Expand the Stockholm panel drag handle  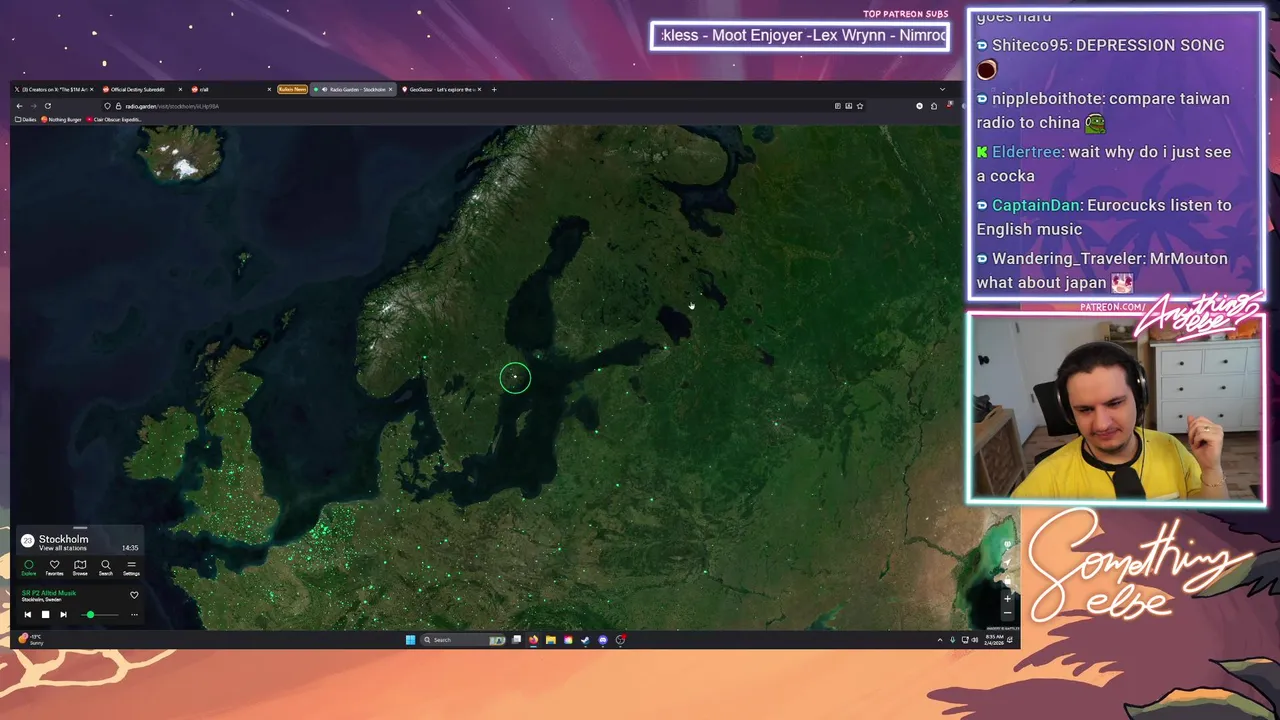[80, 527]
